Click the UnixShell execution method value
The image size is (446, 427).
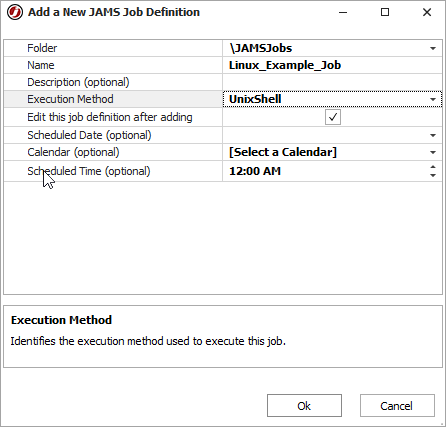point(255,99)
